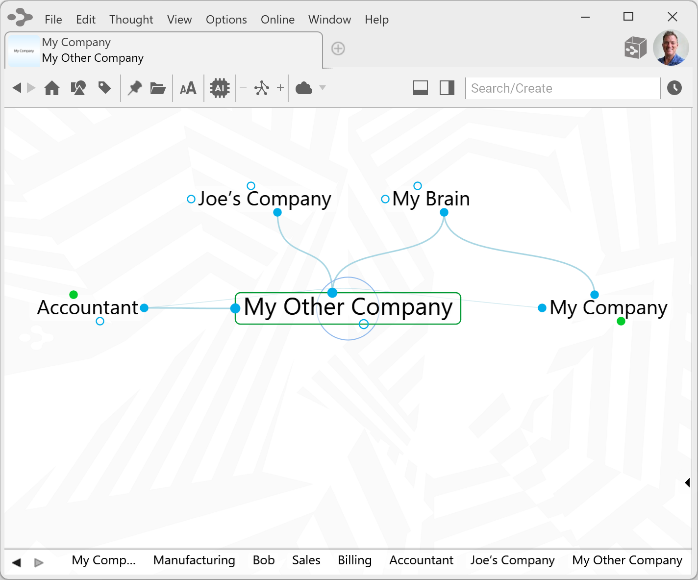Click Manufacturing in the history bar
The height and width of the screenshot is (580, 698).
[194, 560]
